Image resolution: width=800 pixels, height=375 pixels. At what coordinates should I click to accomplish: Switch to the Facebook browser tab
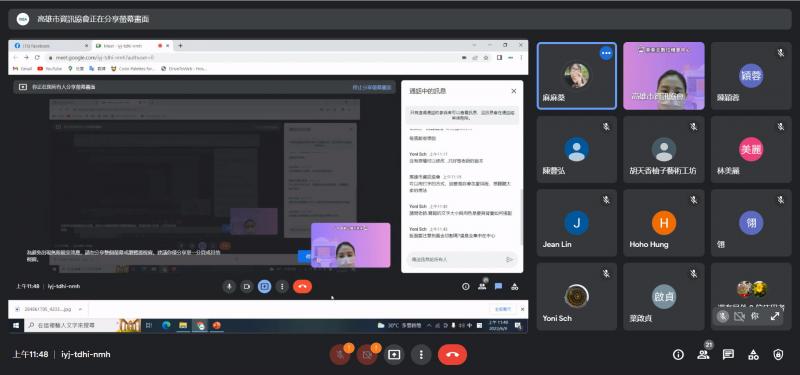pos(49,45)
